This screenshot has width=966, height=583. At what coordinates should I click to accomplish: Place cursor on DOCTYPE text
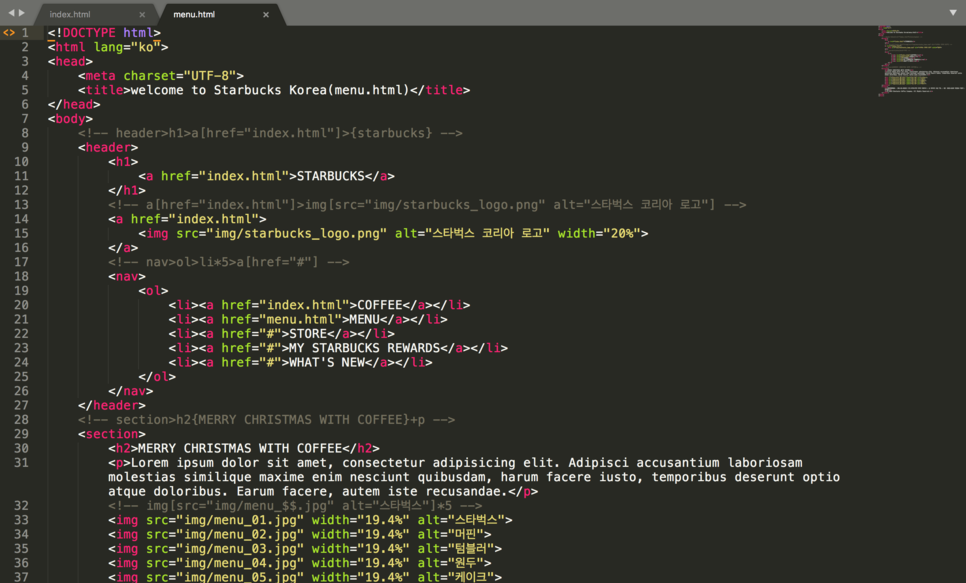(89, 33)
